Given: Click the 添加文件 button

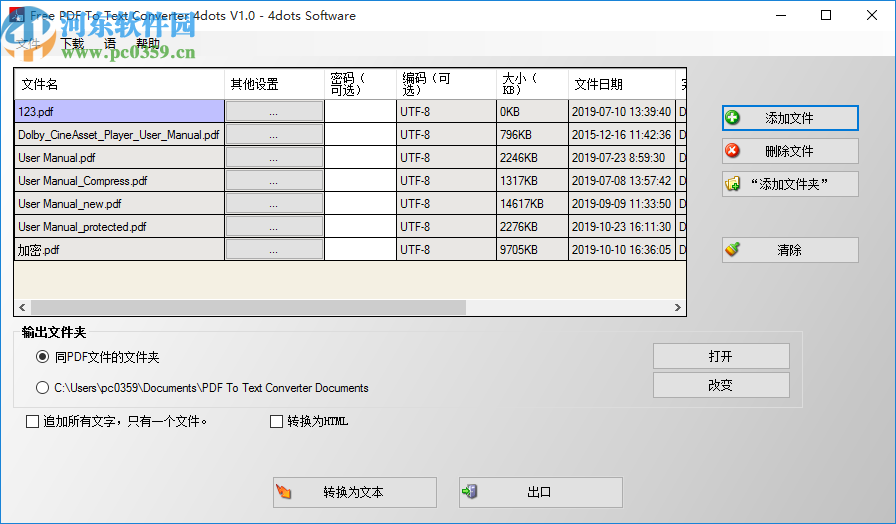Looking at the screenshot, I should pos(790,118).
